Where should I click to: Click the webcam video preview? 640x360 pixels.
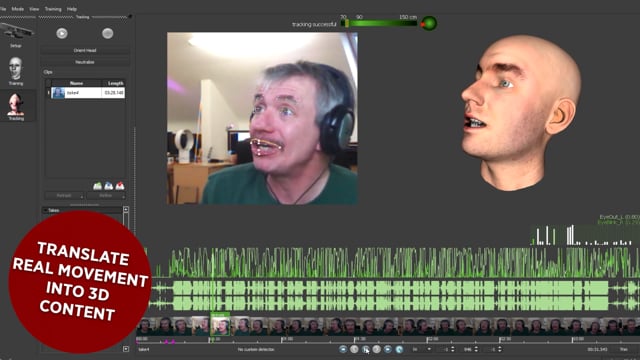[x=262, y=118]
